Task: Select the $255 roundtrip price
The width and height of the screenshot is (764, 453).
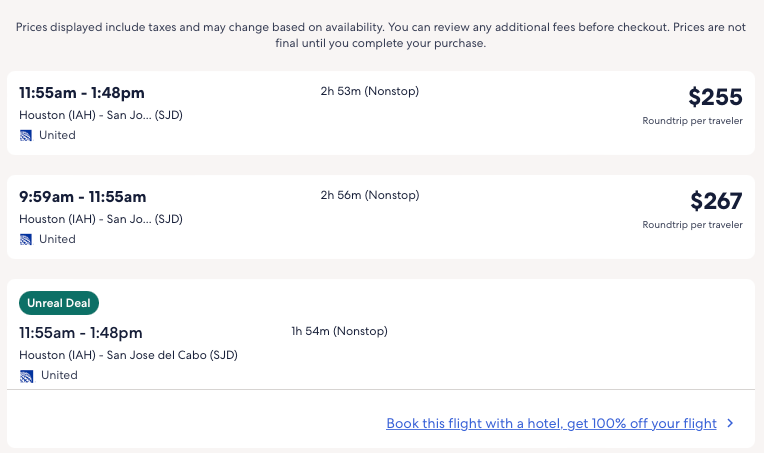Action: [715, 97]
